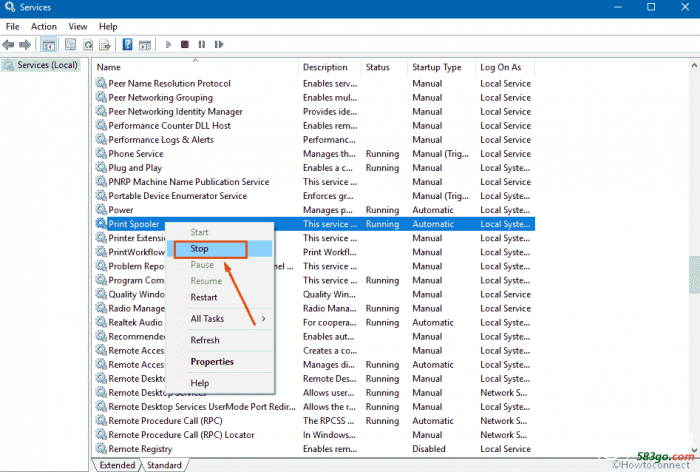Screen dimensions: 700x472
Task: Toggle the show/hide console tree icon
Action: (48, 45)
